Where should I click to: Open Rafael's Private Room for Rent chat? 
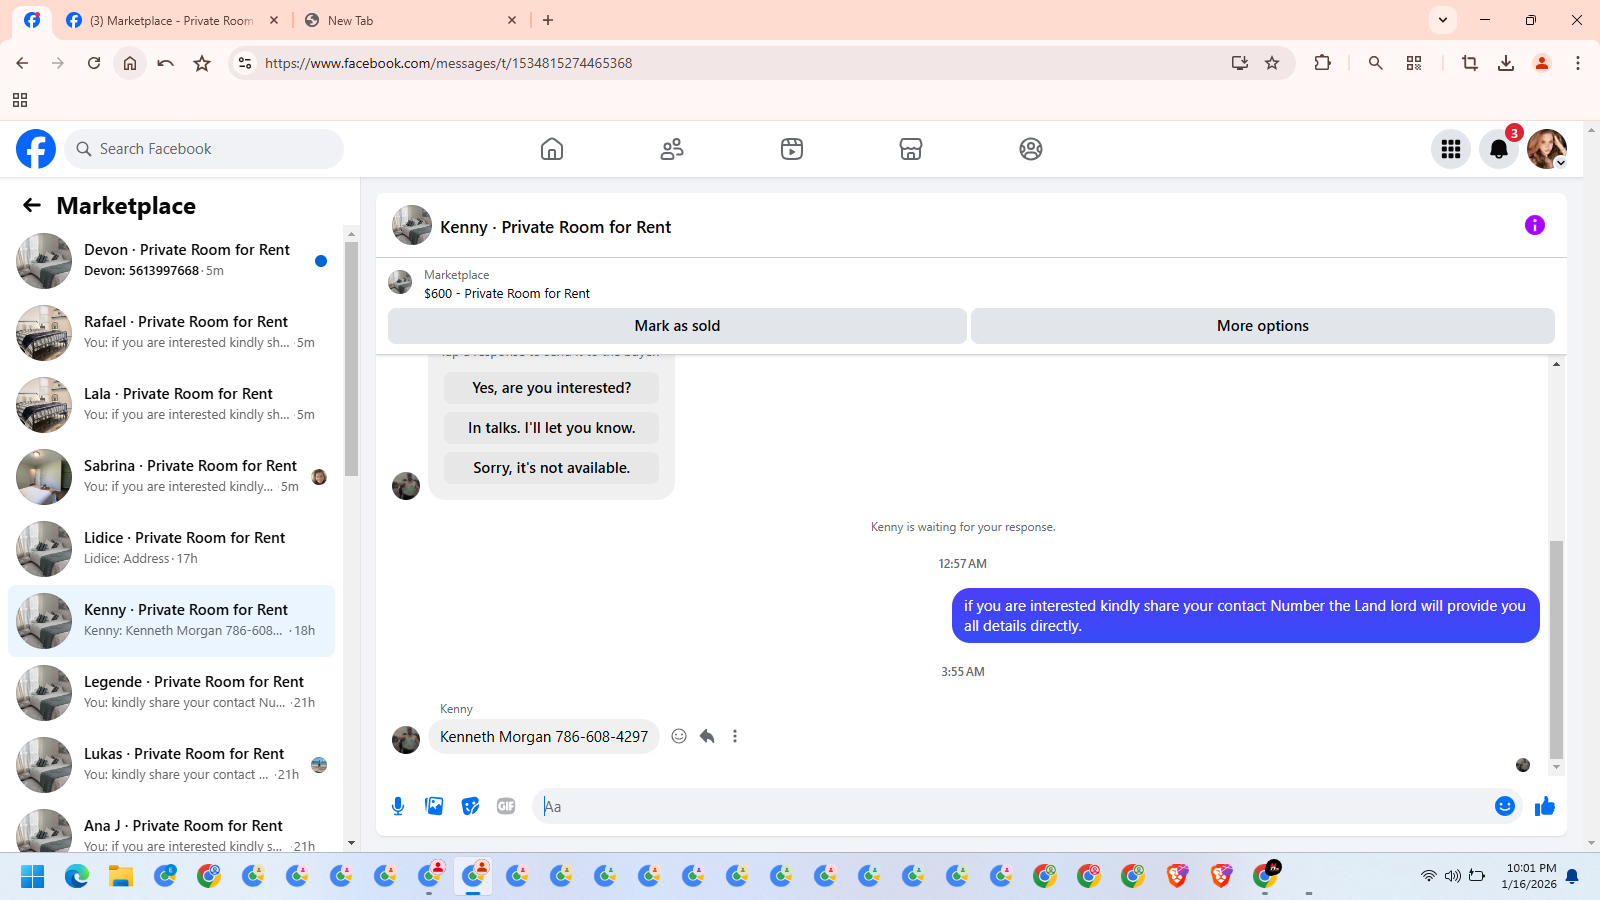[x=172, y=333]
